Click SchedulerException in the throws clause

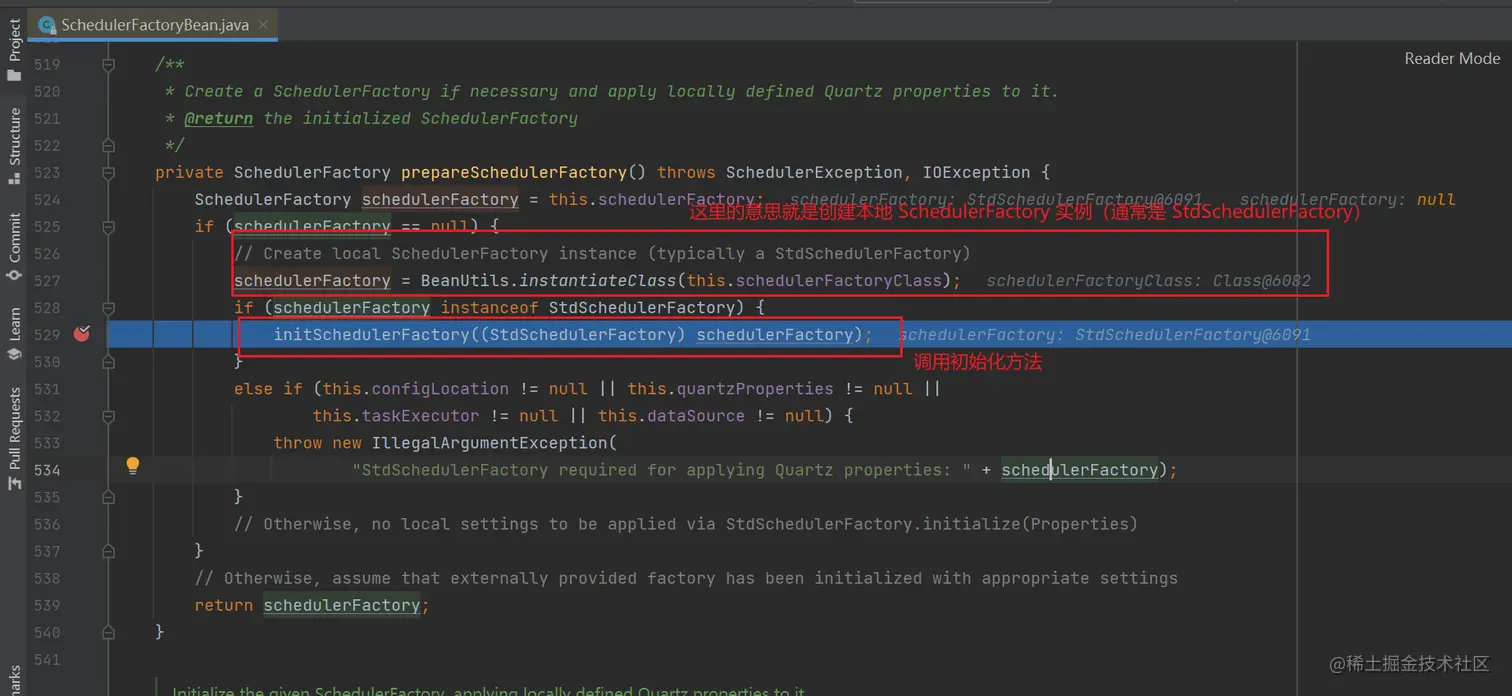tap(814, 172)
